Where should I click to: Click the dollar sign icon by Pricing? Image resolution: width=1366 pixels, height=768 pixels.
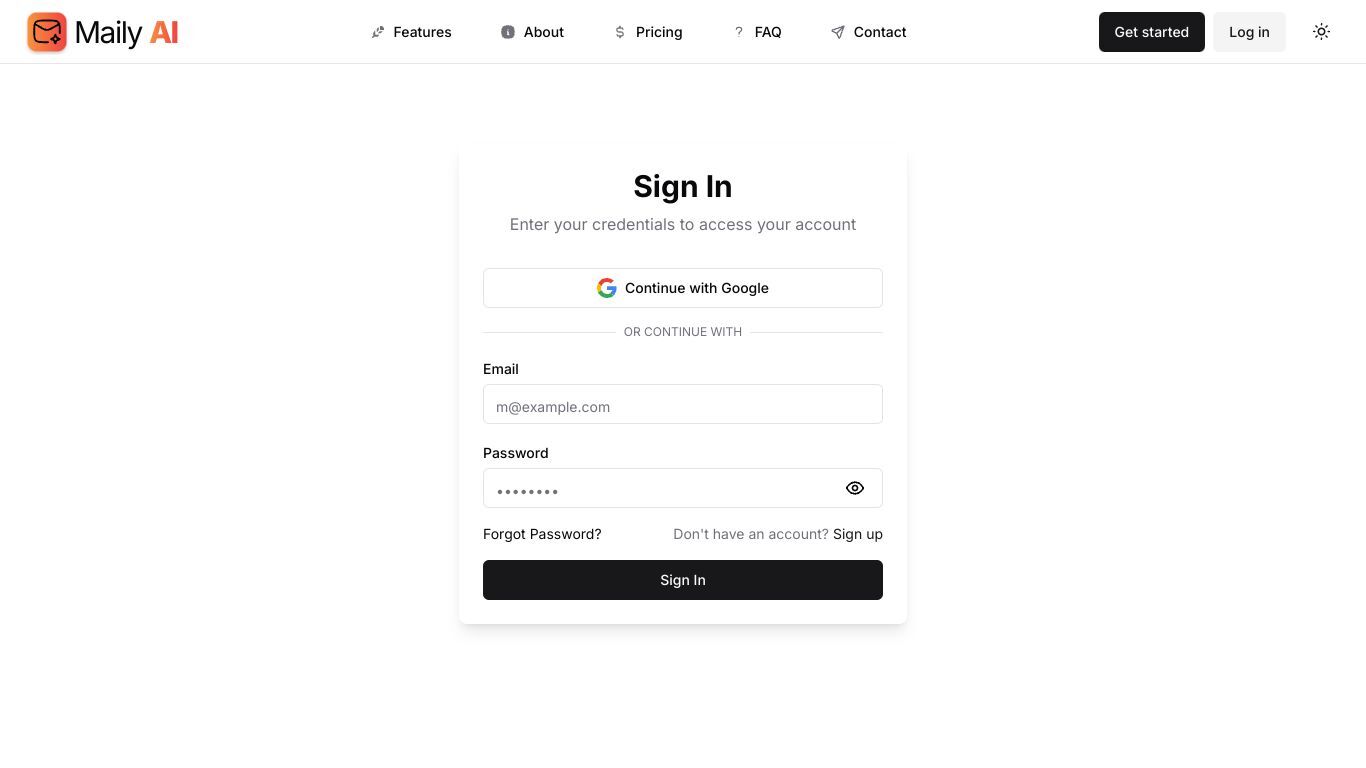click(x=620, y=32)
